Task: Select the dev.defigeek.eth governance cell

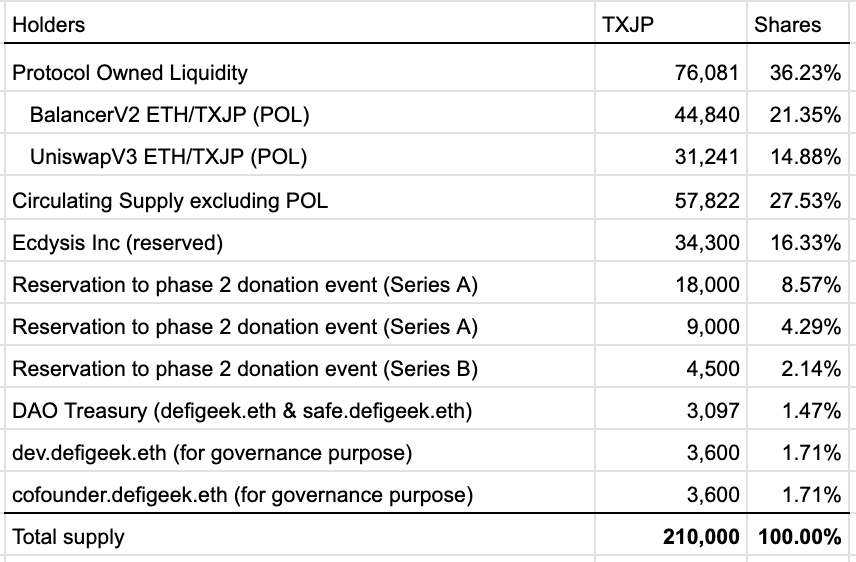Action: (x=212, y=453)
